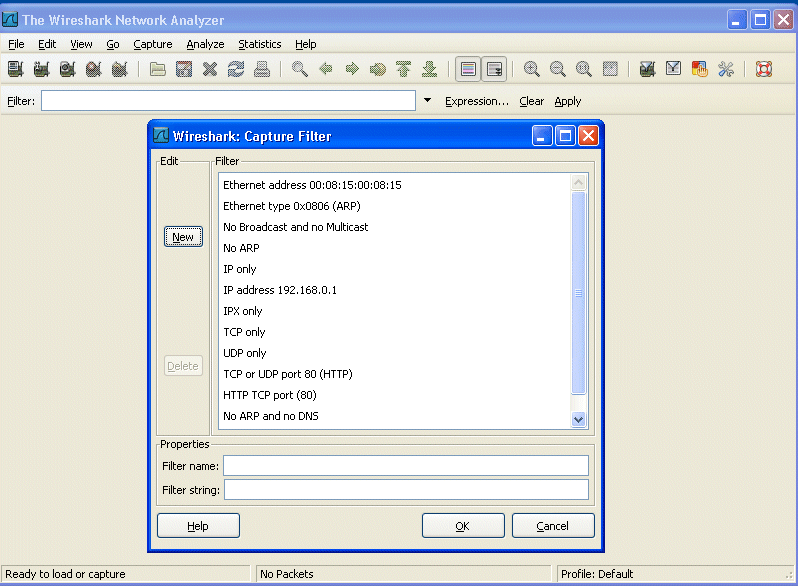The width and height of the screenshot is (798, 586).
Task: Edit capture filters toolbar icon
Action: pyautogui.click(x=647, y=69)
